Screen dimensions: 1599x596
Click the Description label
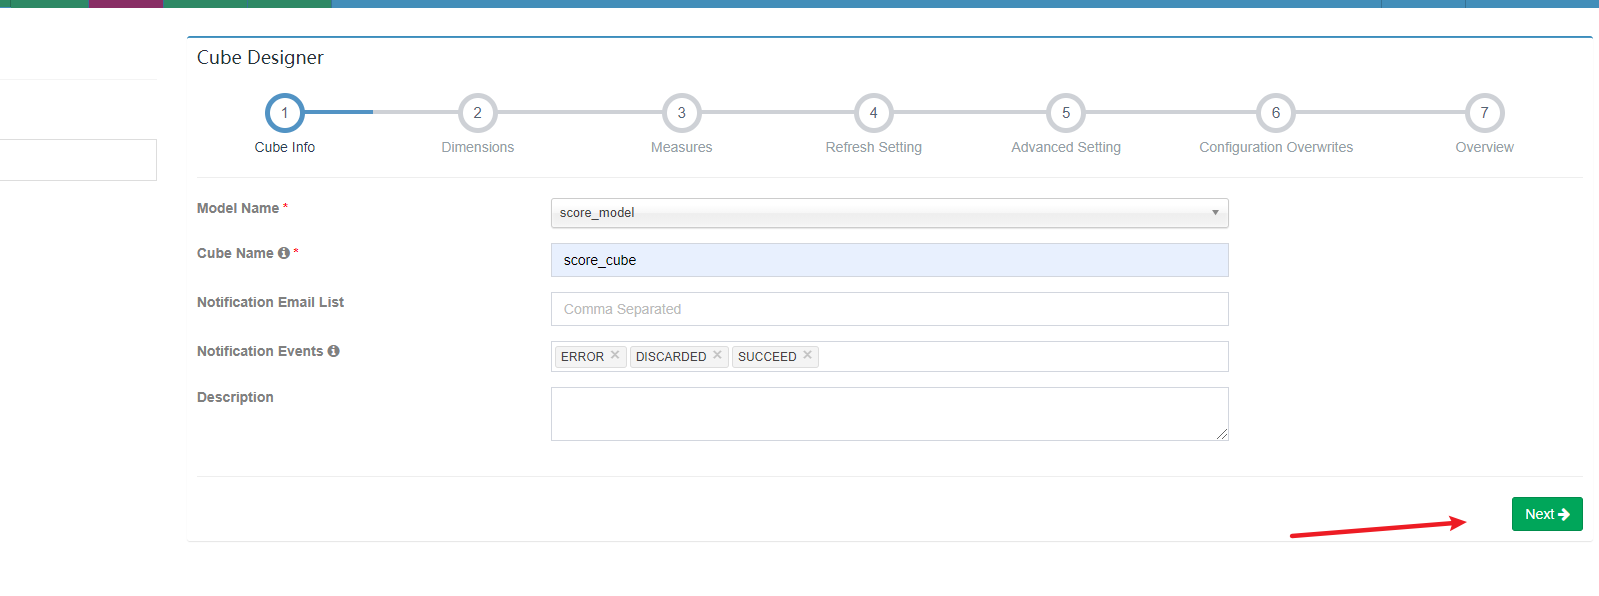tap(235, 397)
